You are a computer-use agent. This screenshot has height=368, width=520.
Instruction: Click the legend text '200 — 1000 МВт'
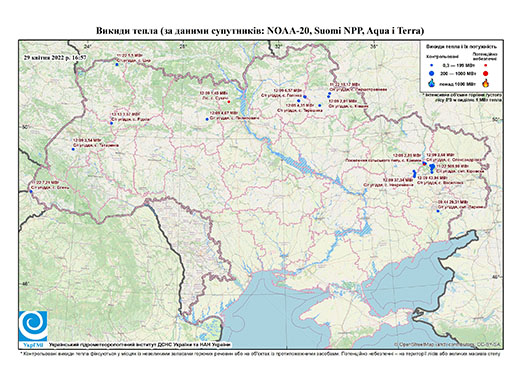click(x=459, y=73)
